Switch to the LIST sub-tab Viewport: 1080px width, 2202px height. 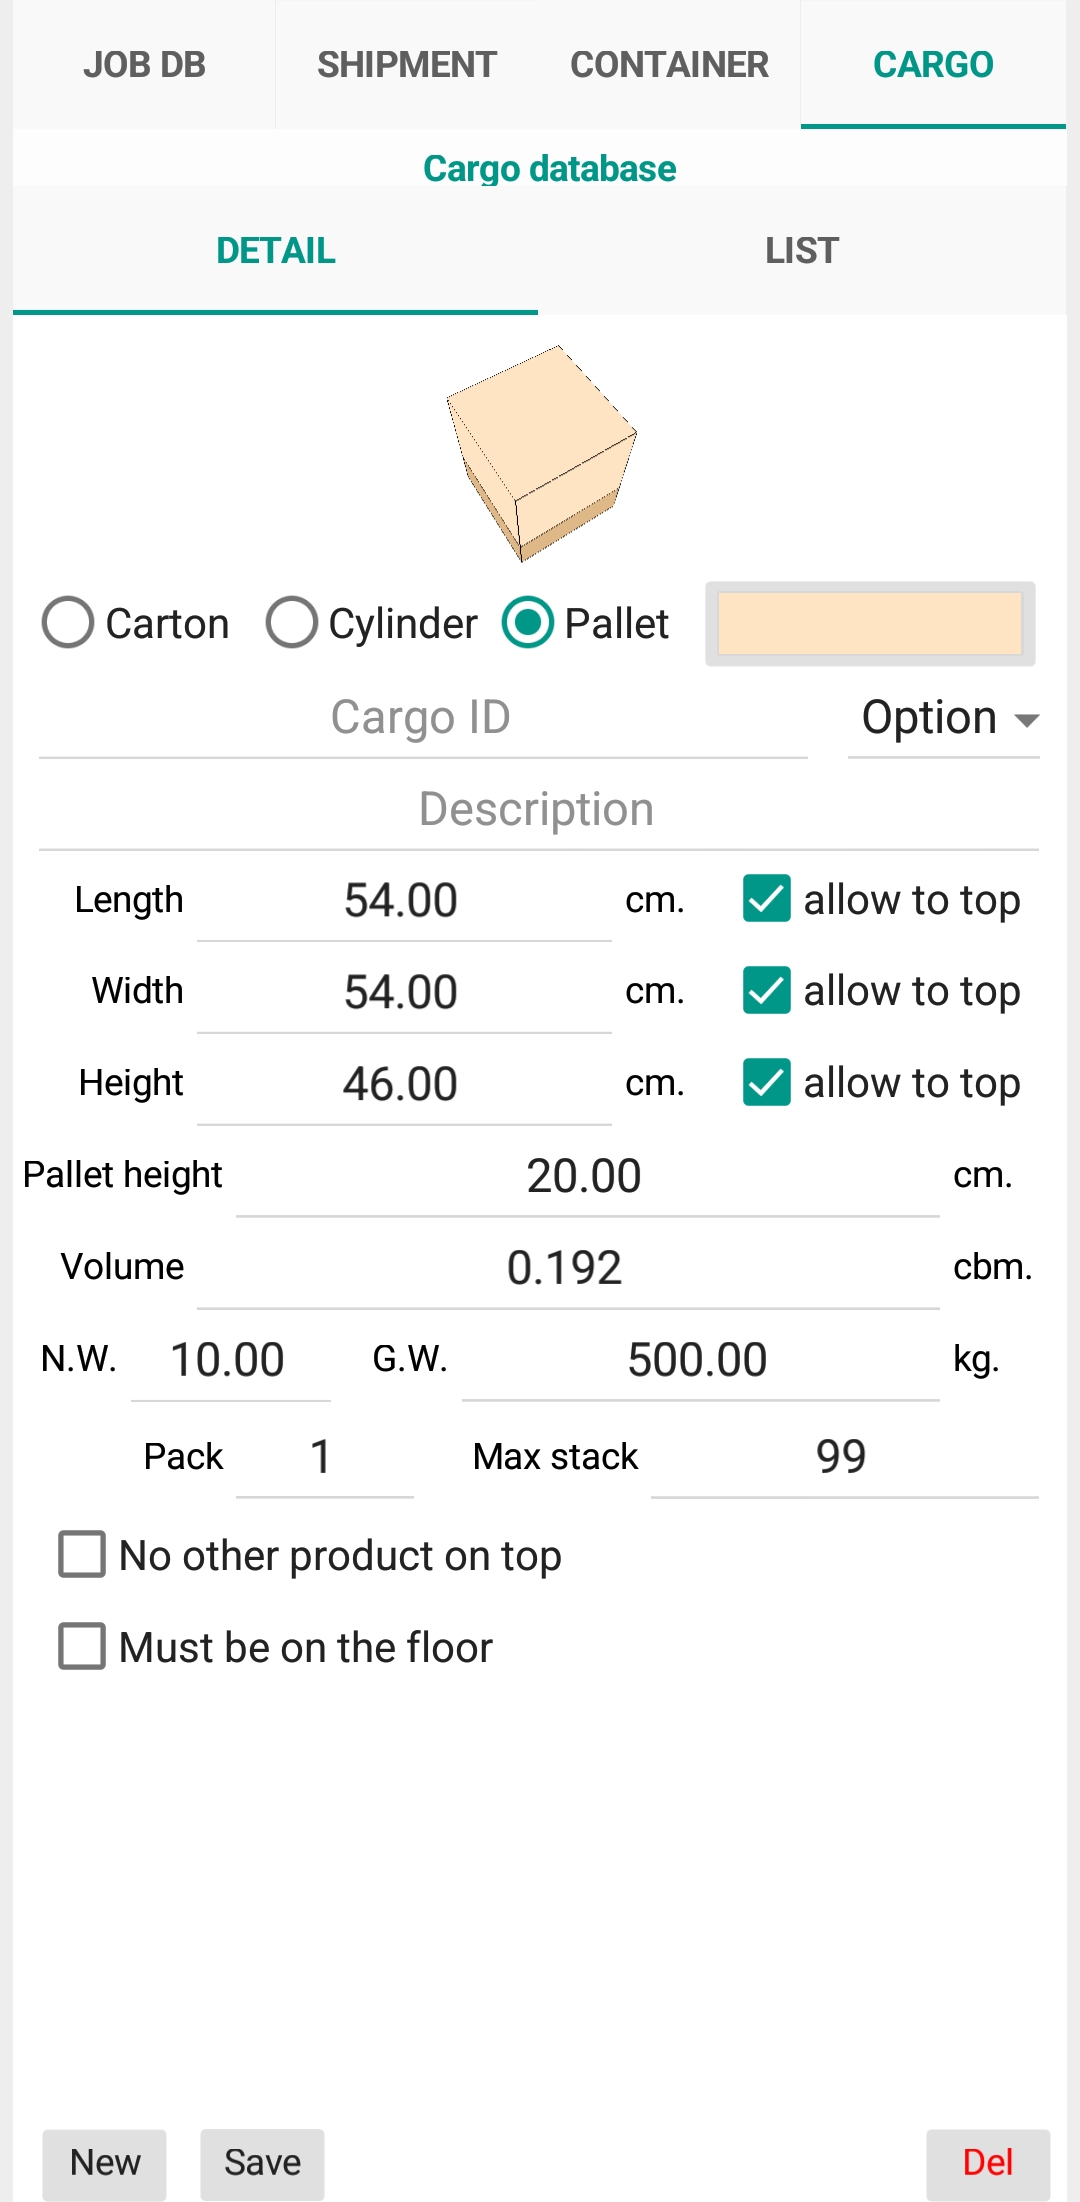coord(802,251)
